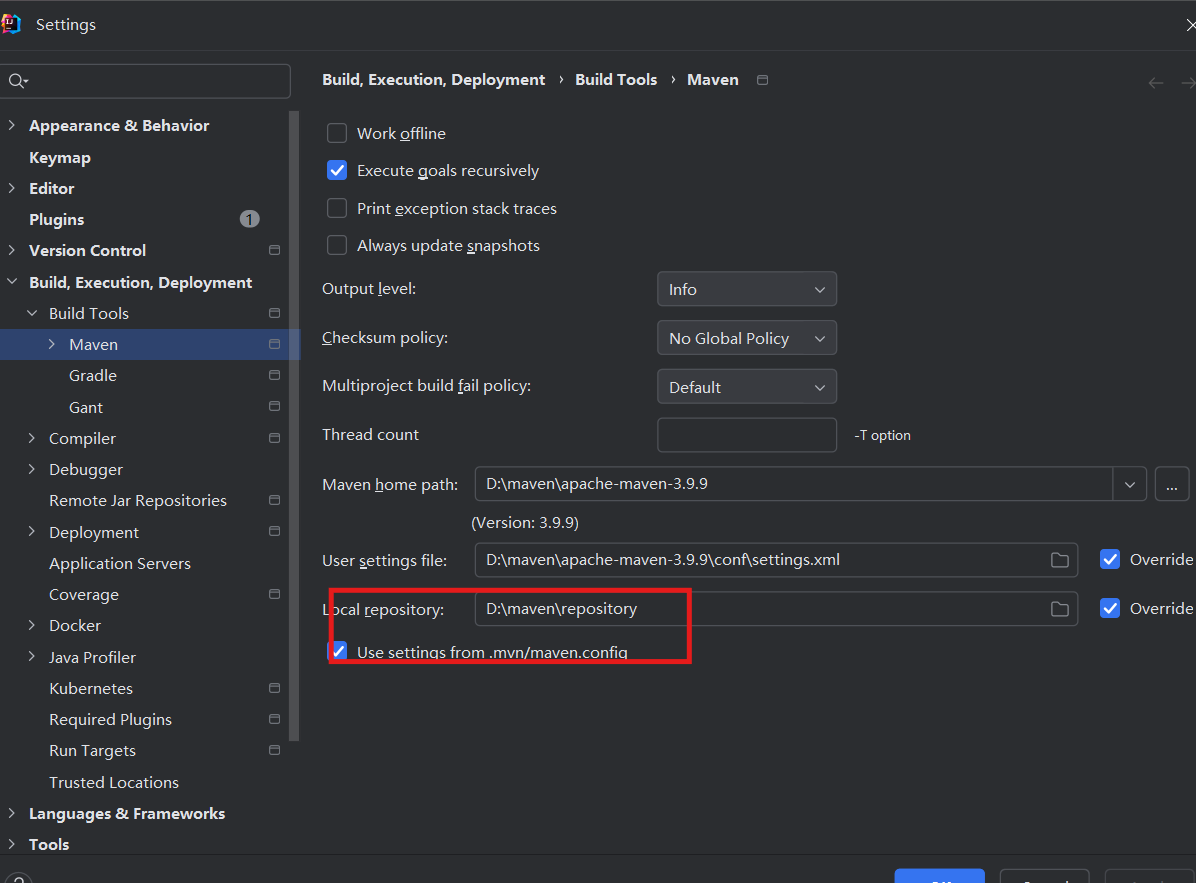Toggle Use settings from .mvn/maven.config
The width and height of the screenshot is (1196, 883).
pos(338,651)
